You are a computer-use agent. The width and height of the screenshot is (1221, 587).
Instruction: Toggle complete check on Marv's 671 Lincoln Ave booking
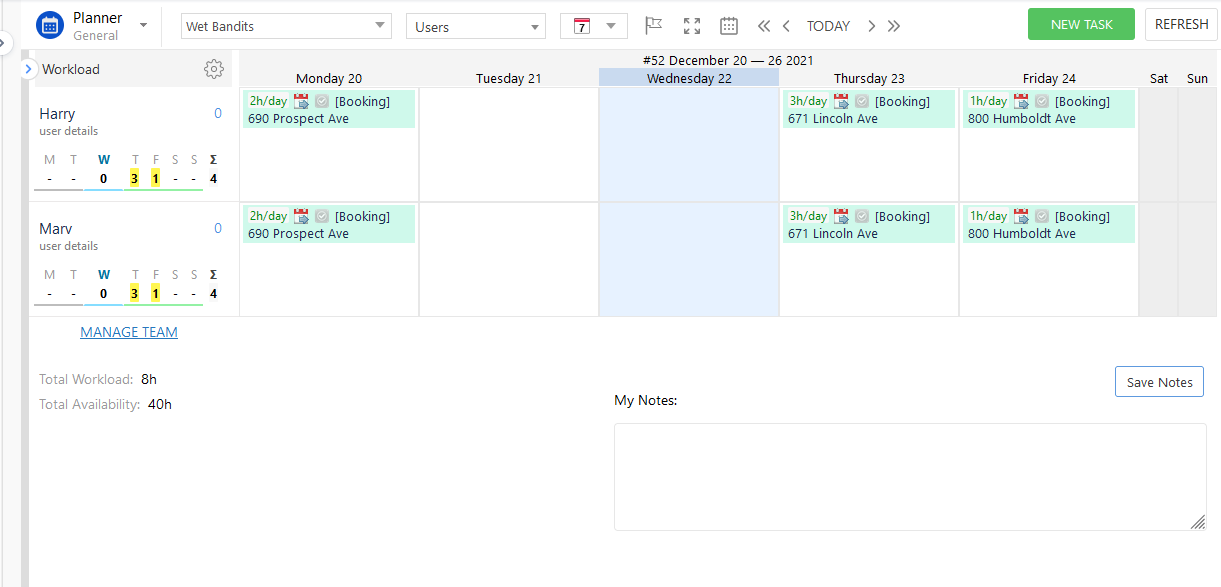pos(862,216)
